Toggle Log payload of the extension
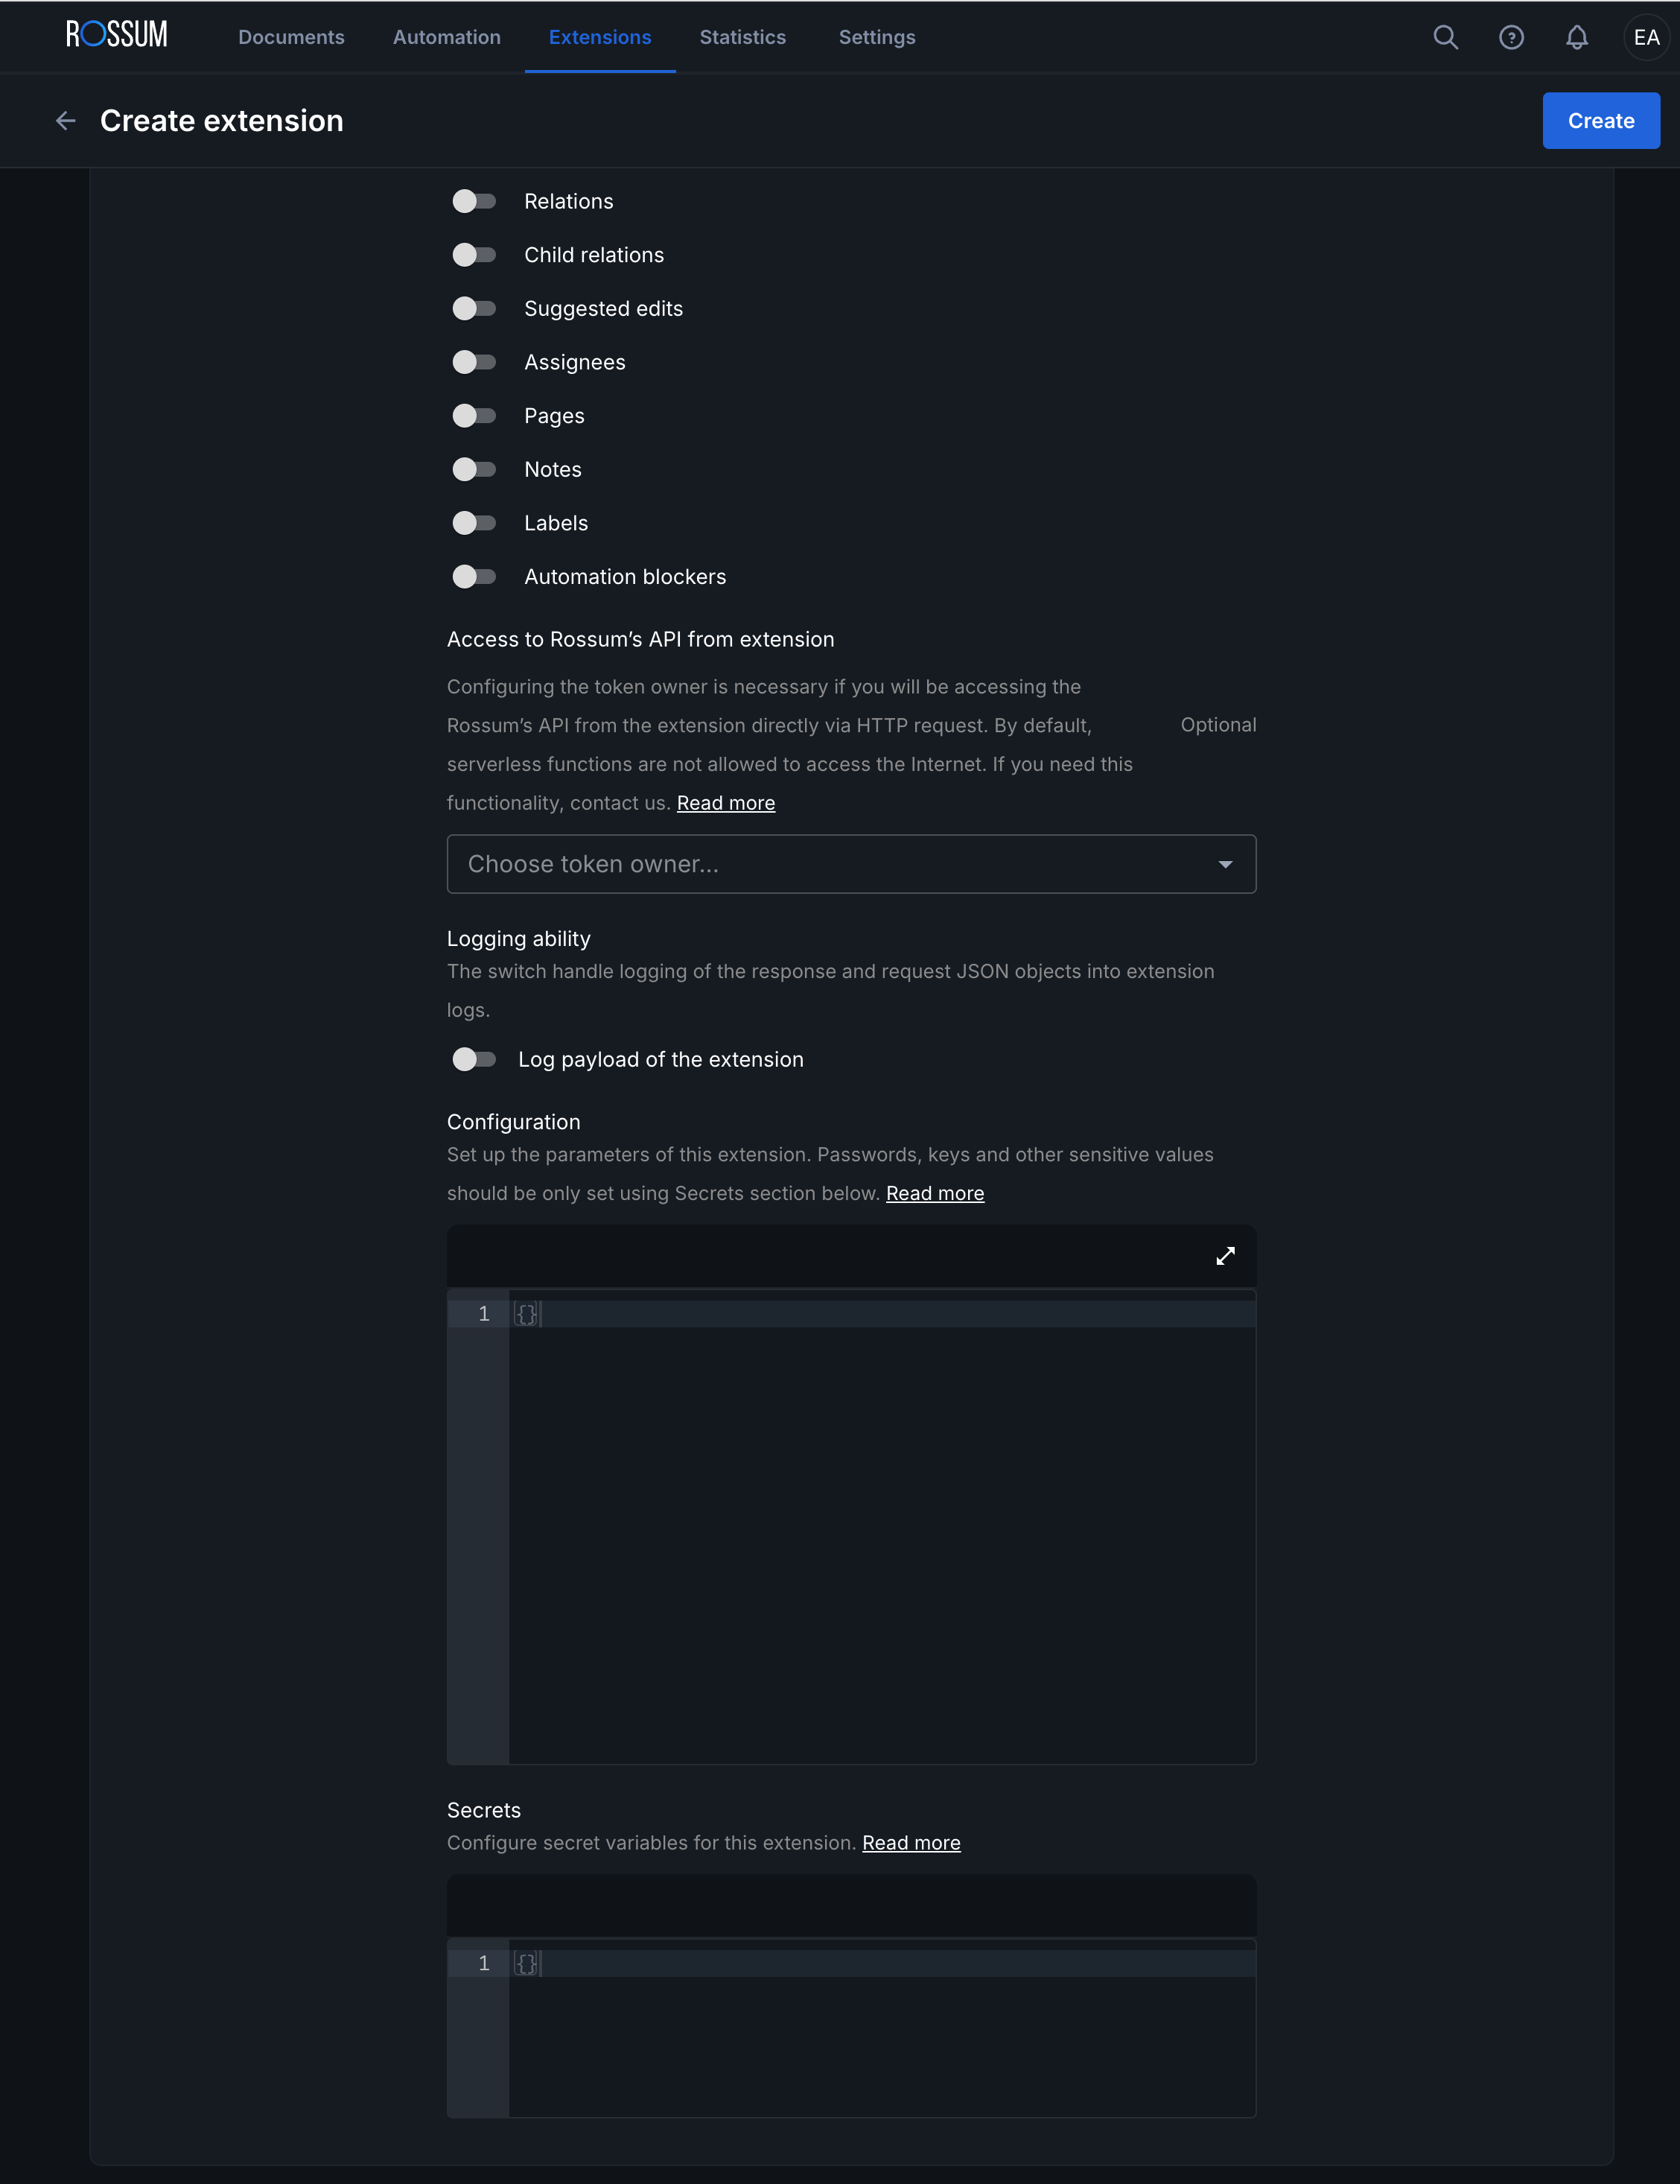The width and height of the screenshot is (1680, 2184). pyautogui.click(x=474, y=1059)
